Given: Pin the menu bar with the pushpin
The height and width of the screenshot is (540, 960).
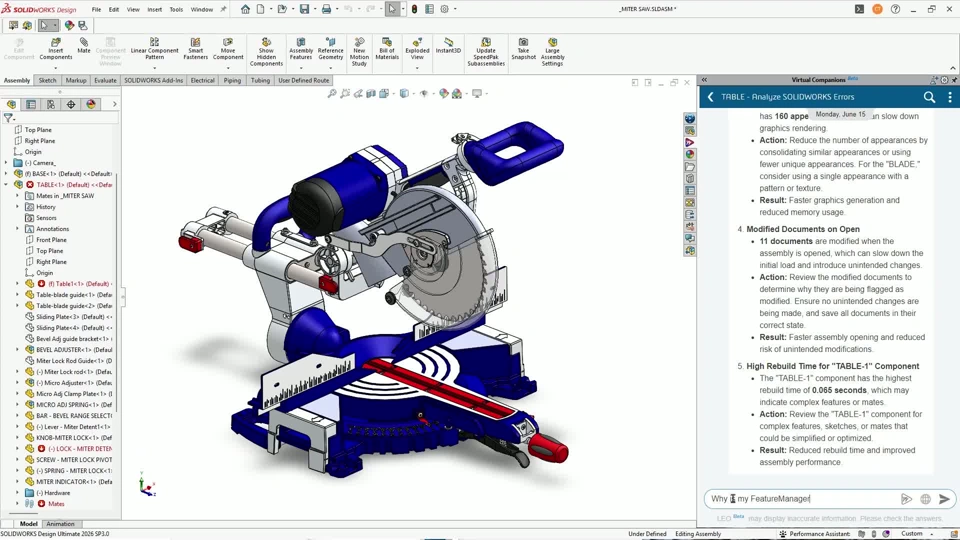Looking at the screenshot, I should [223, 9].
